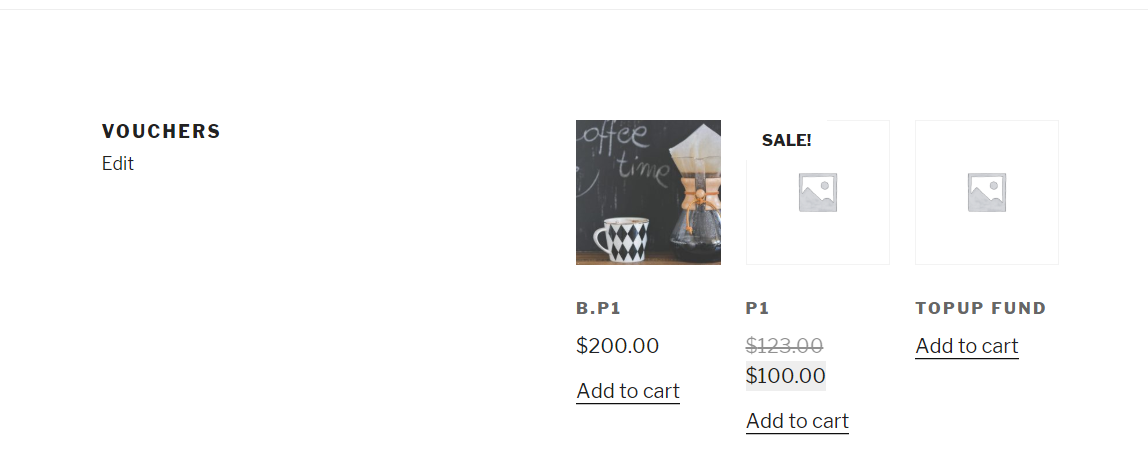Click the highlighted $100.00 sale price
Screen dimensions: 1148x455
click(786, 376)
